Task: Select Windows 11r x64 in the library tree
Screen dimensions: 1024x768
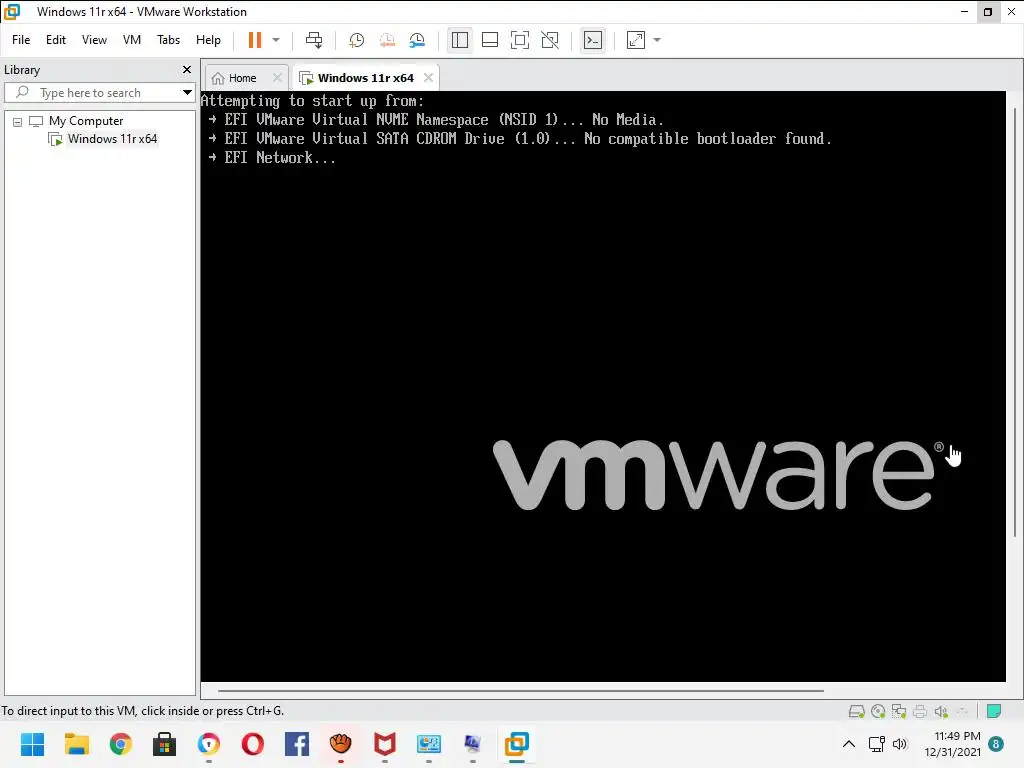Action: (x=112, y=139)
